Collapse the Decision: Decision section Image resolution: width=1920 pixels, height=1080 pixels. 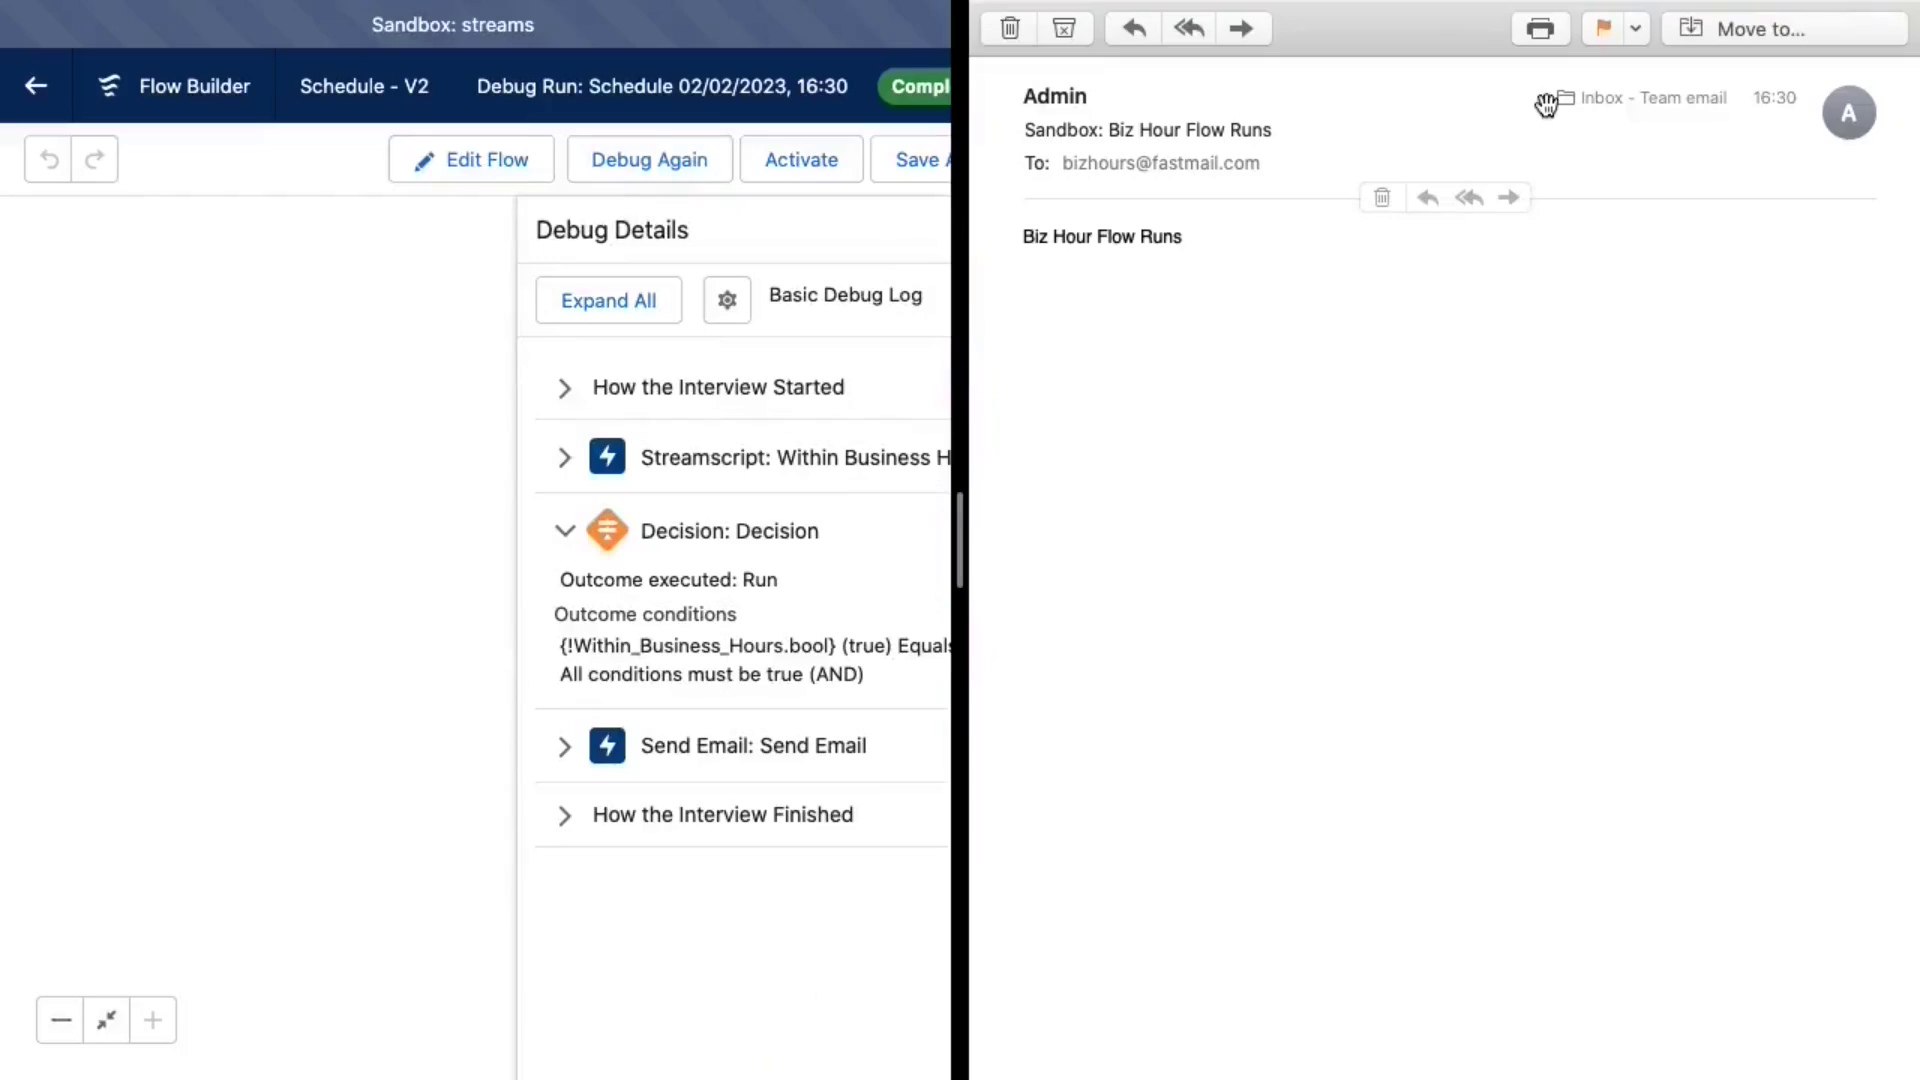click(x=565, y=531)
